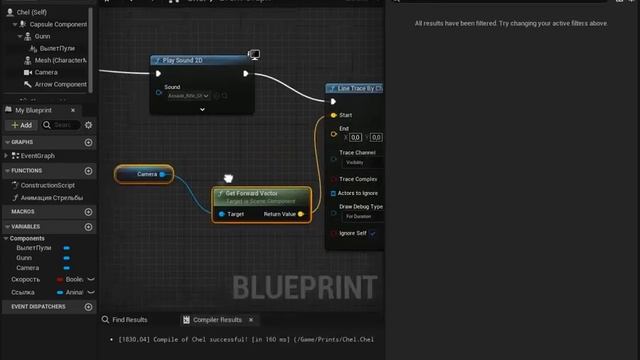Viewport: 640px width, 360px height.
Task: Collapse the VARIABLES section
Action: pyautogui.click(x=7, y=227)
